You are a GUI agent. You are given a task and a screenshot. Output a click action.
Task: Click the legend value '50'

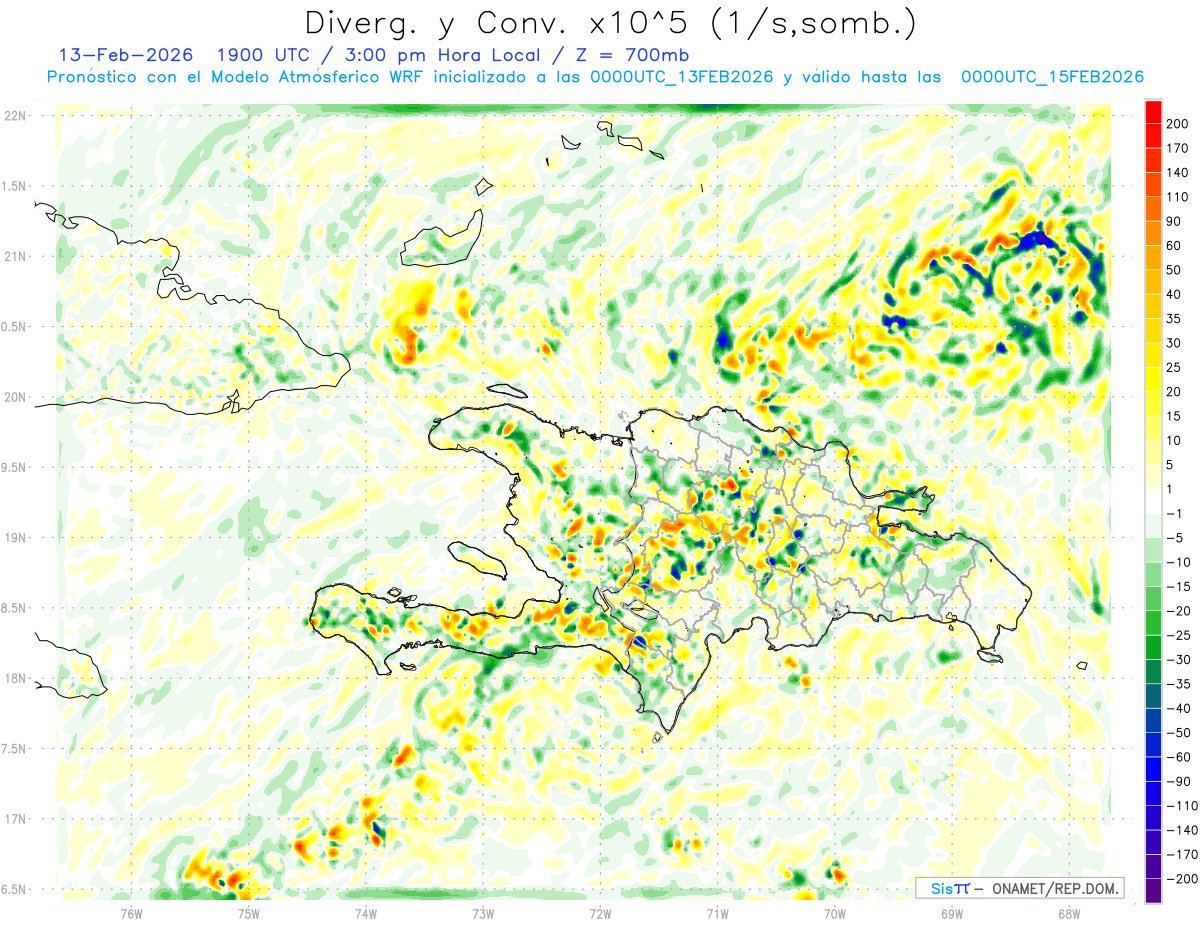coord(1175,270)
